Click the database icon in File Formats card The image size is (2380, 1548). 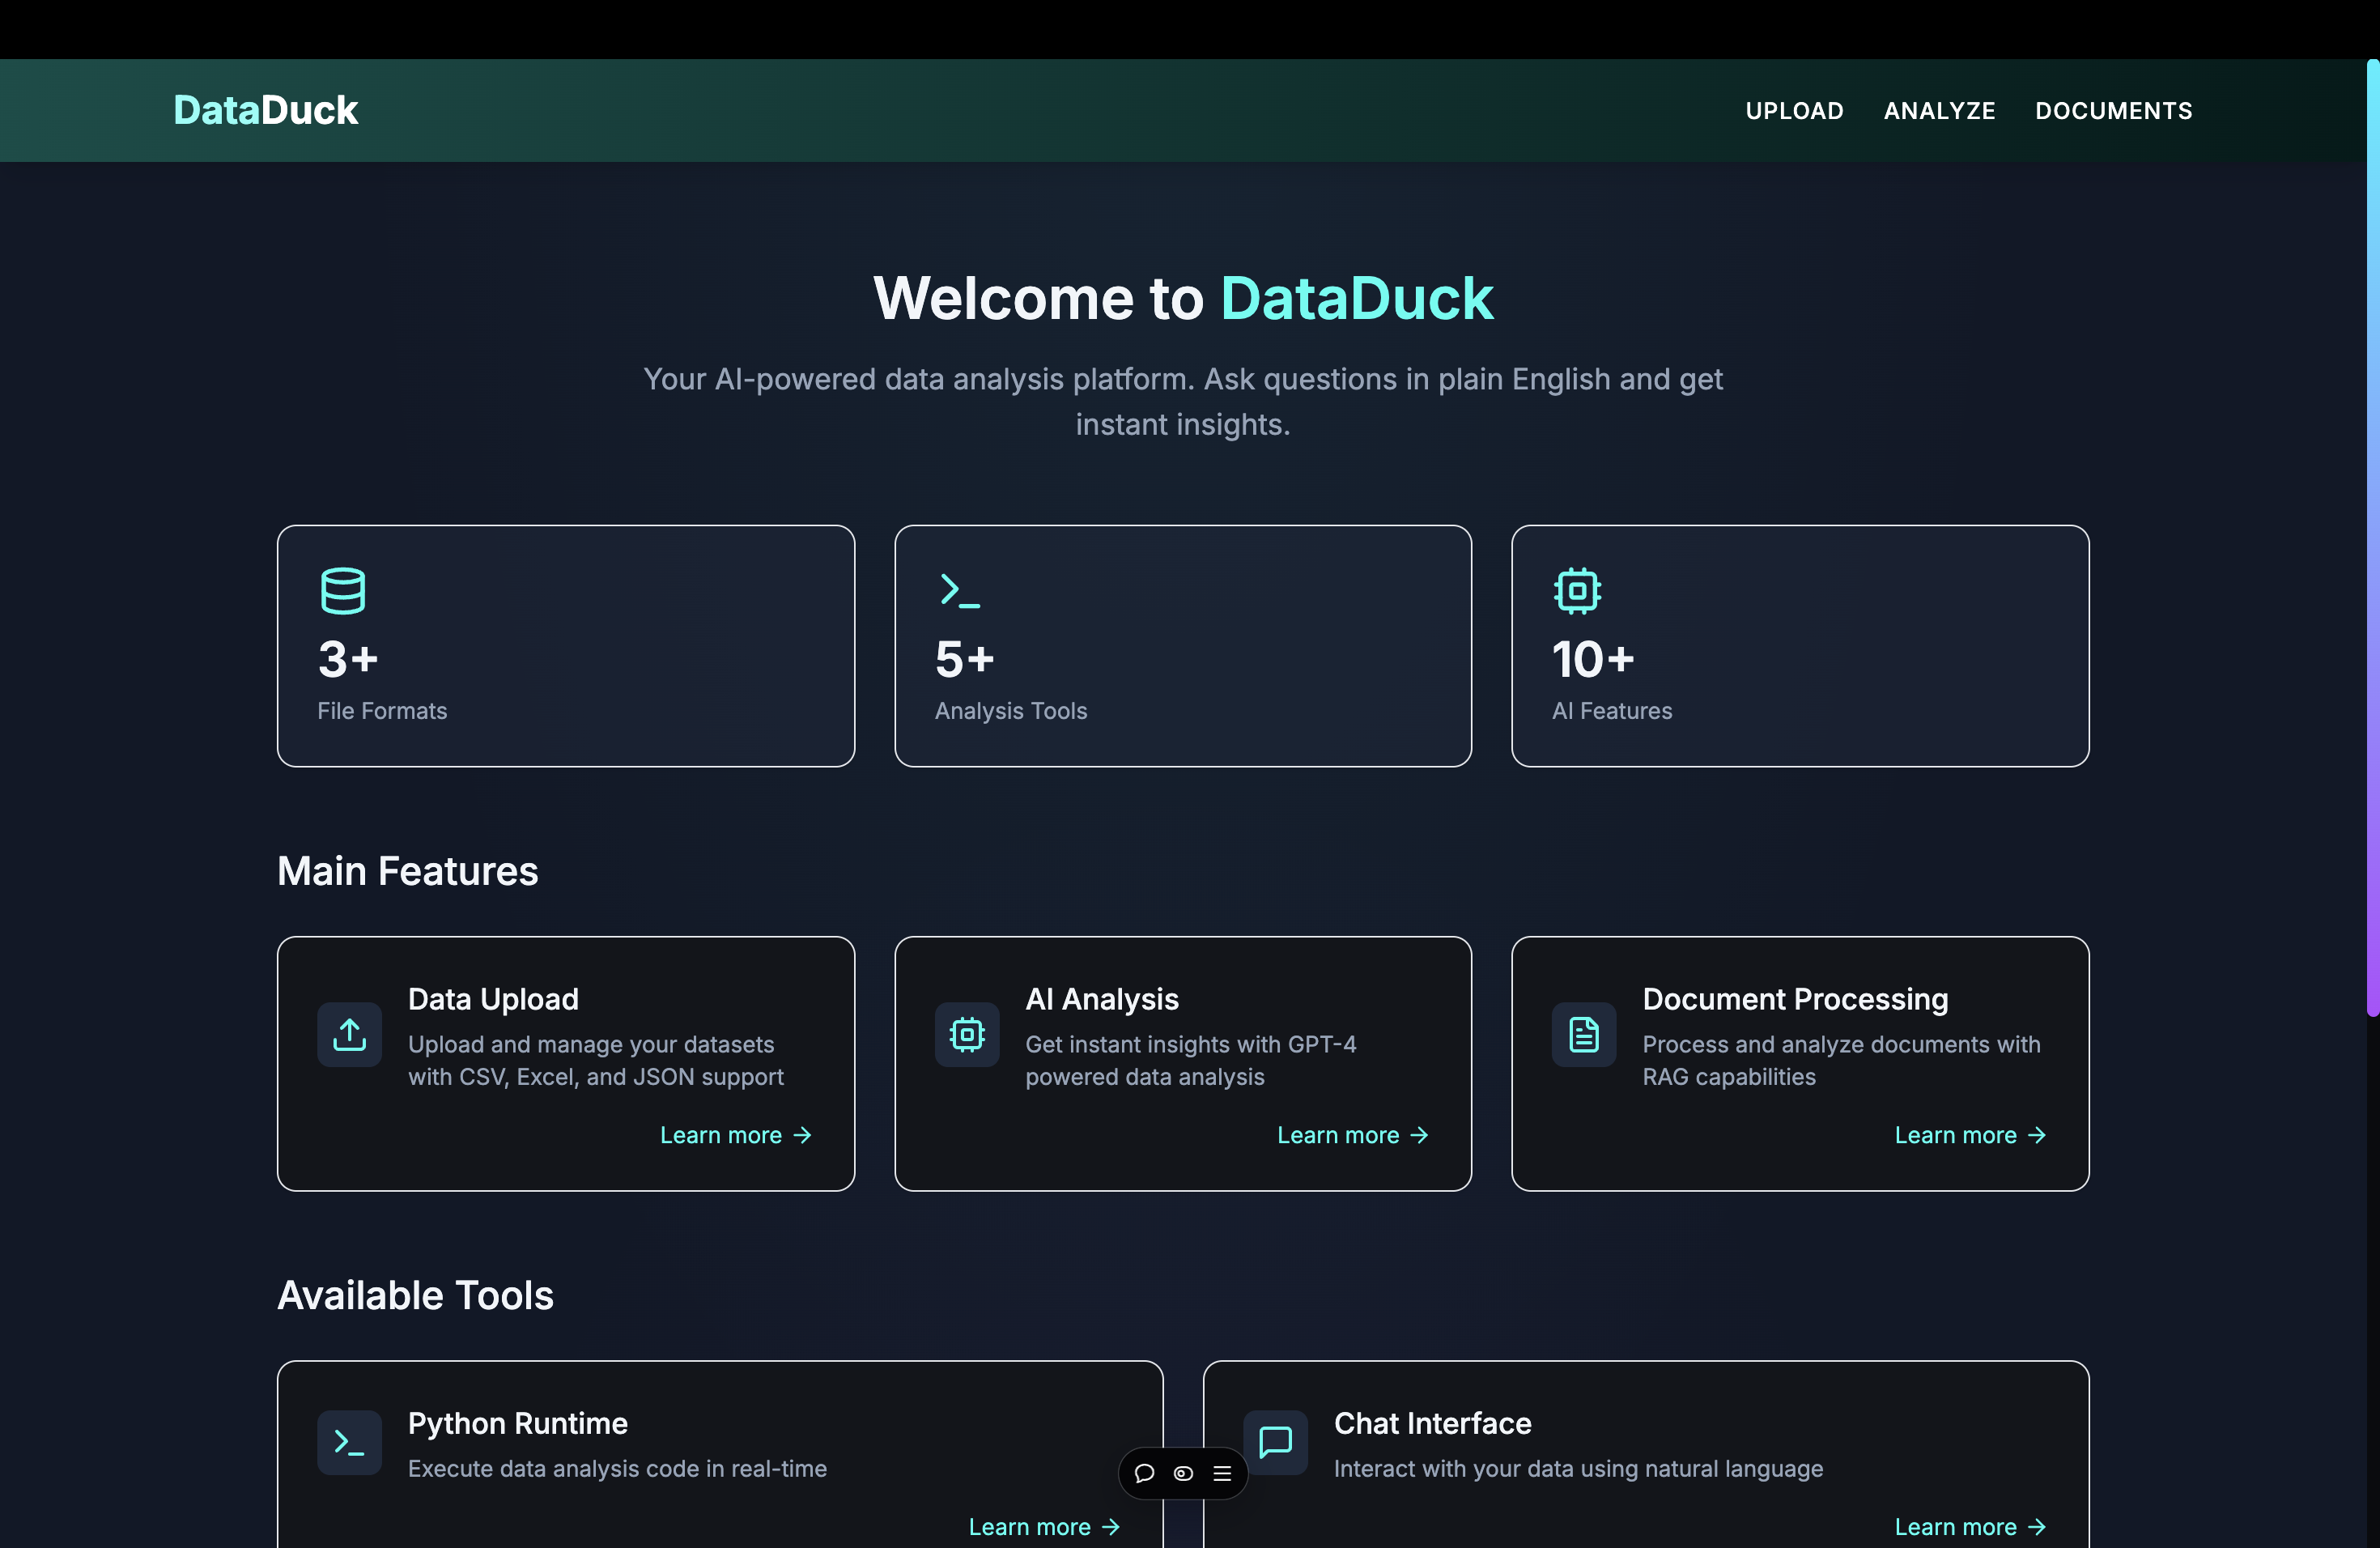(x=343, y=590)
